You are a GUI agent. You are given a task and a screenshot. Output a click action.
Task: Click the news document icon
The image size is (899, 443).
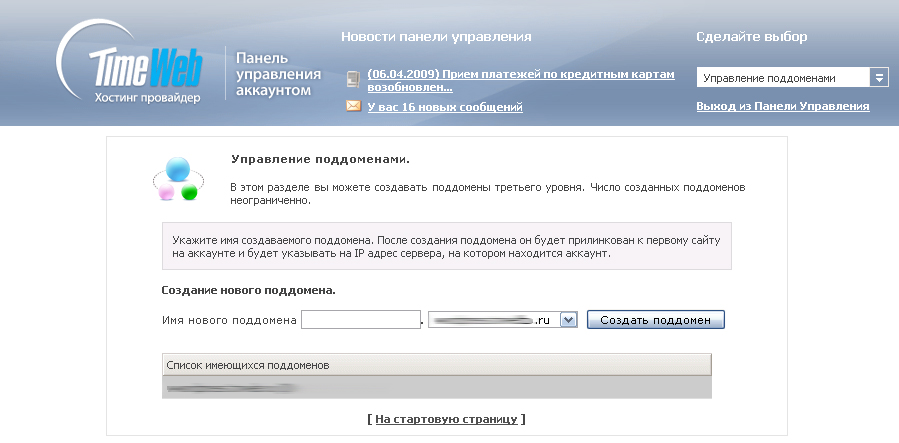353,79
